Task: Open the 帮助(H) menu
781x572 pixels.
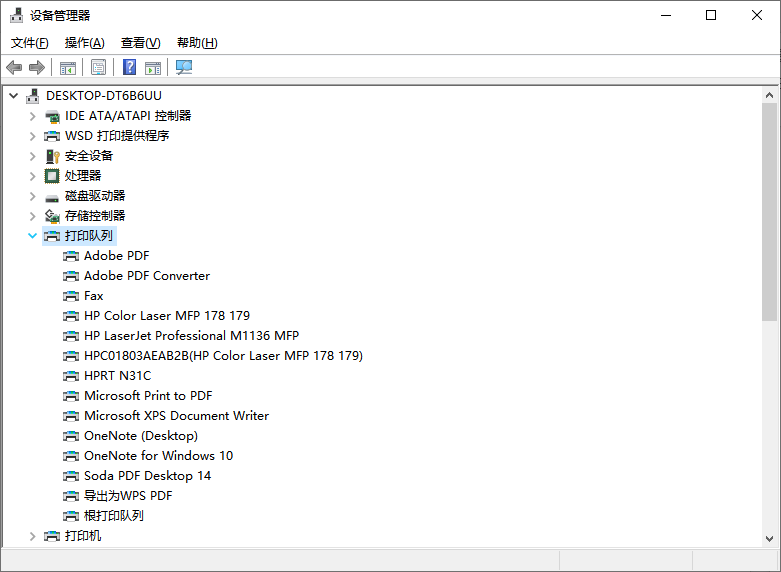Action: [x=197, y=43]
